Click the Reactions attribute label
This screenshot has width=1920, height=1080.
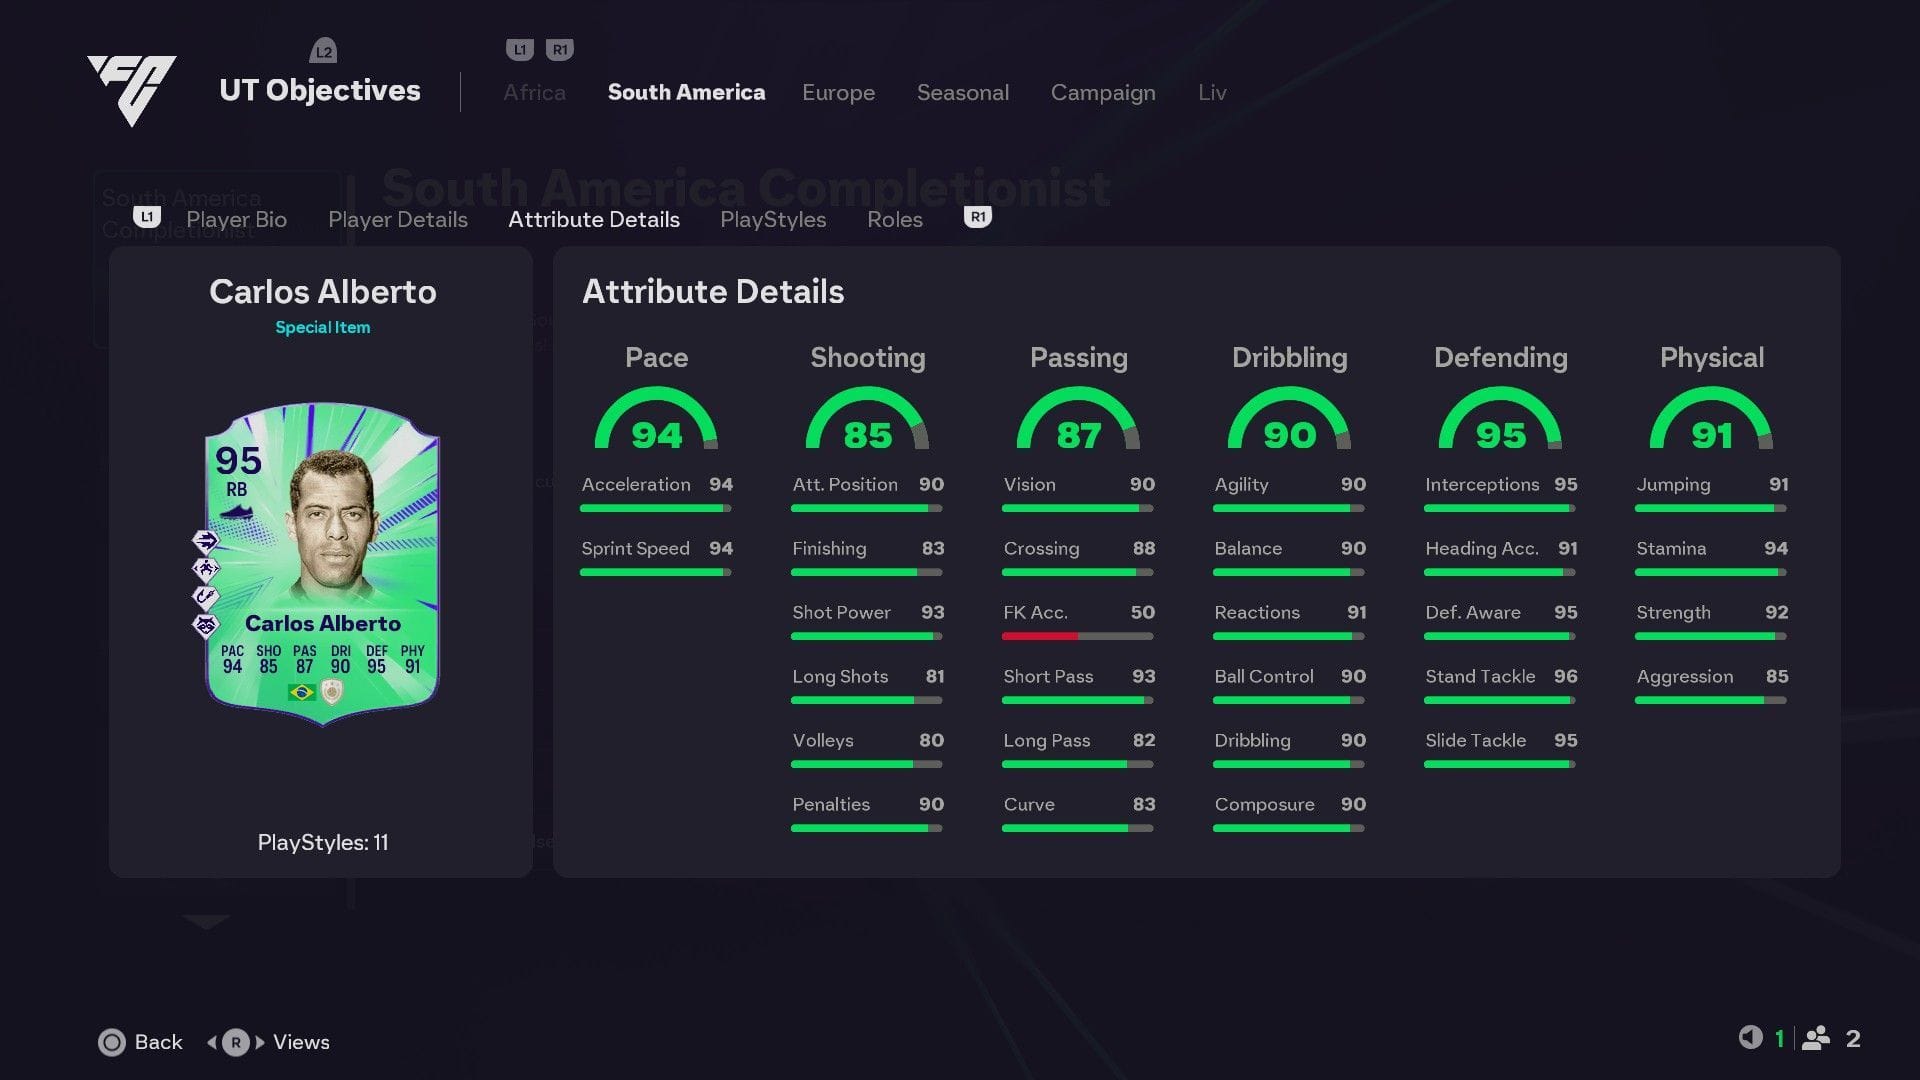point(1257,612)
